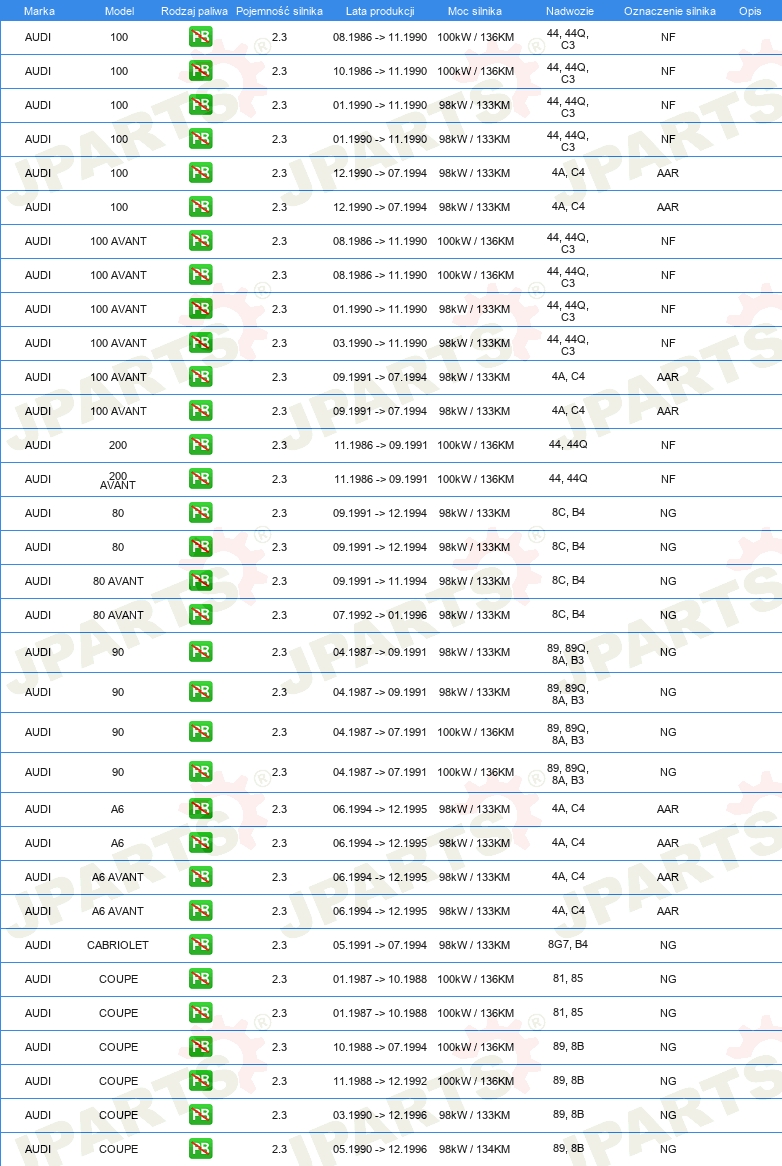Select the 2.3 capacity in the CABRIOLET row
782x1166 pixels.
(x=279, y=945)
